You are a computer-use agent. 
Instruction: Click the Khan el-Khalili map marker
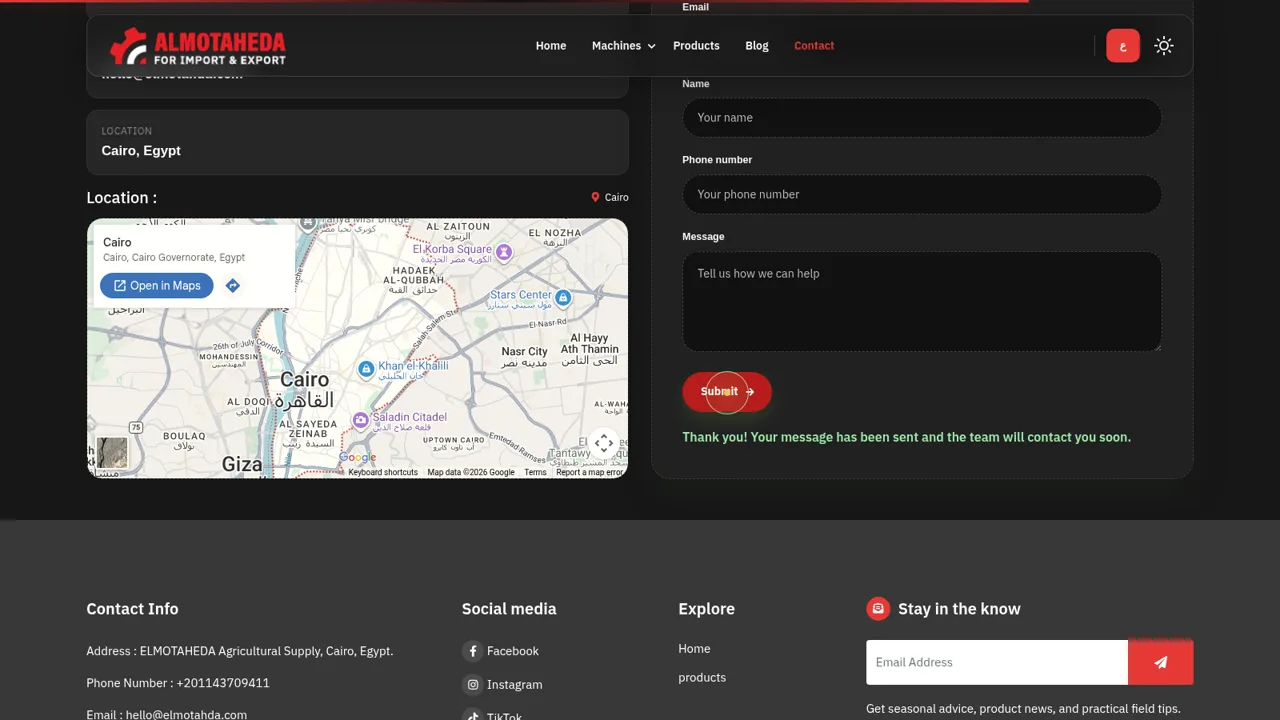[x=366, y=370]
